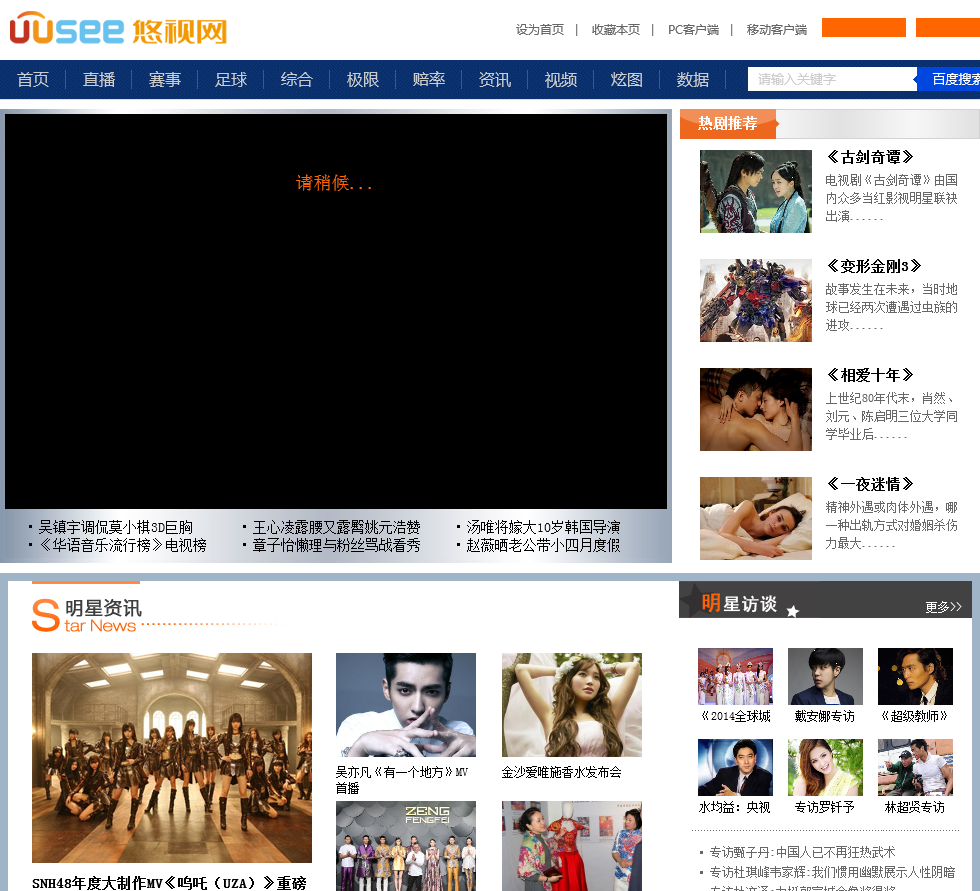
Task: Open the SNH48 group large photo
Action: point(172,758)
